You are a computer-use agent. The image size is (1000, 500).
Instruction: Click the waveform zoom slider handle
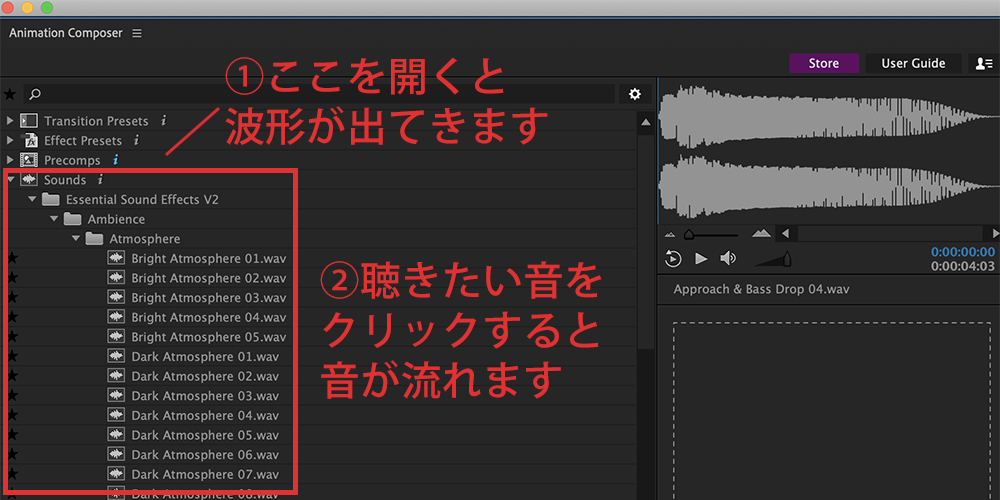tap(689, 235)
